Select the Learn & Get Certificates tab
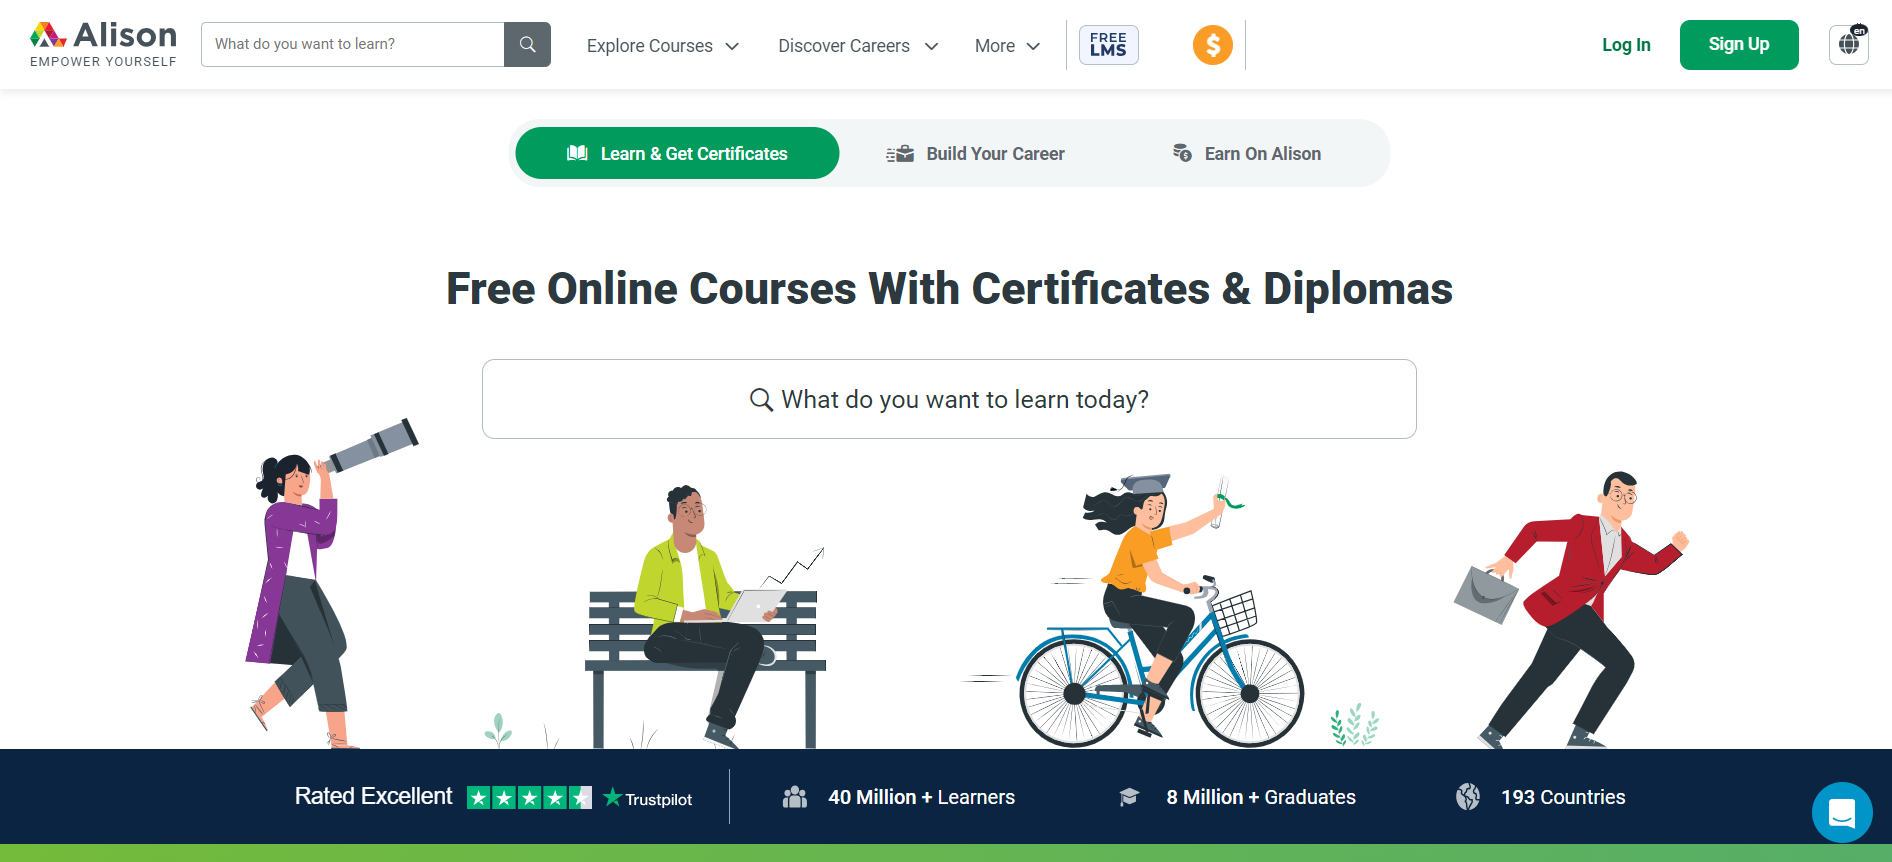This screenshot has height=862, width=1892. (677, 153)
